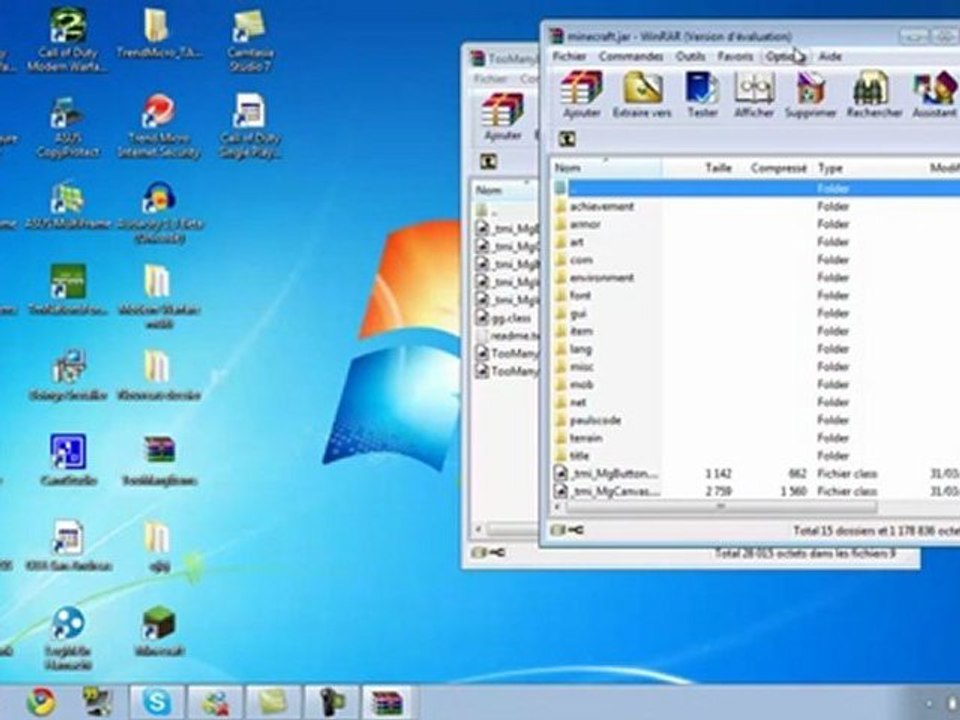Click the up-folder icon in minecraft.jar window
Viewport: 960px width, 720px height.
(567, 139)
